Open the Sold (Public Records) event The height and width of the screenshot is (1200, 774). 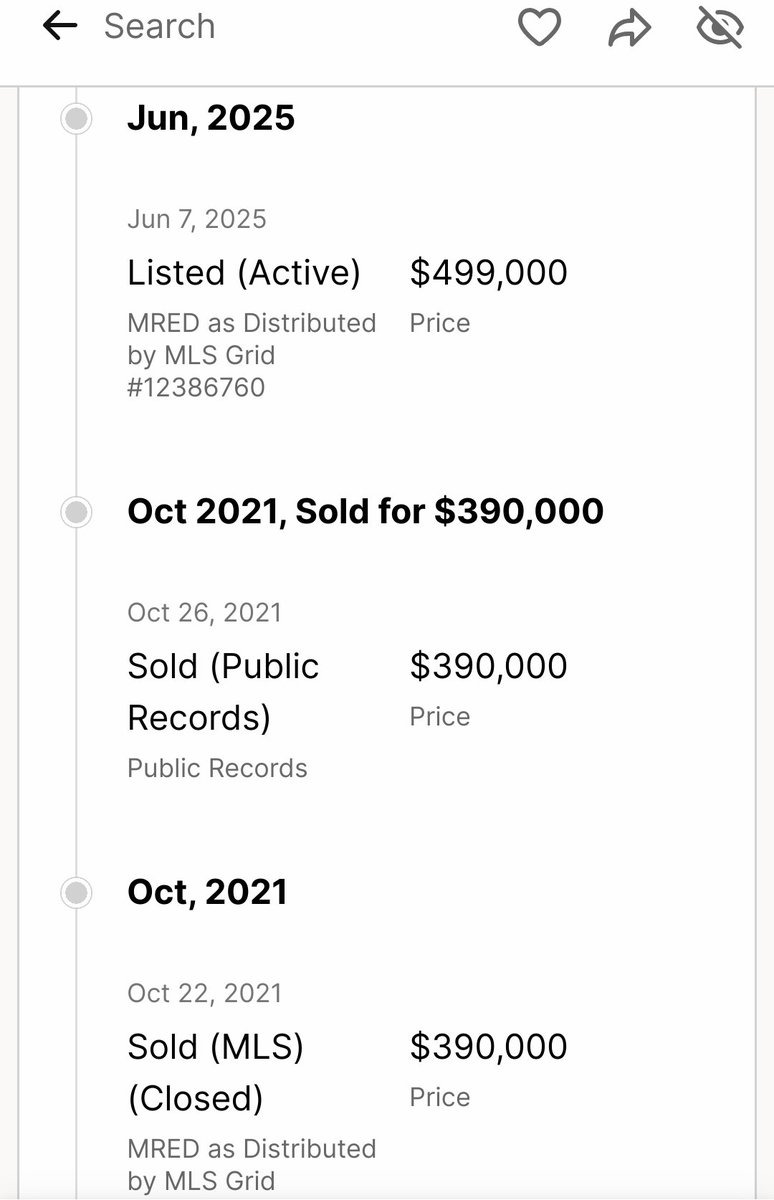tap(224, 692)
